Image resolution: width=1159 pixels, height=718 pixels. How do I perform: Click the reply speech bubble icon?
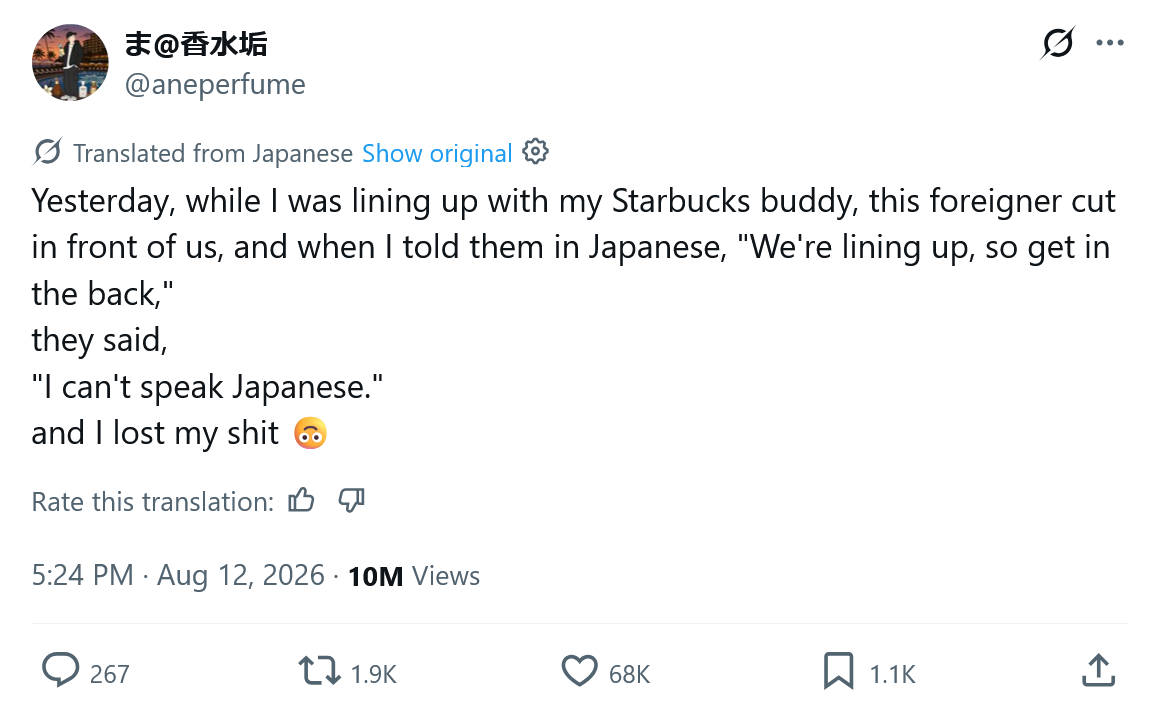click(60, 670)
